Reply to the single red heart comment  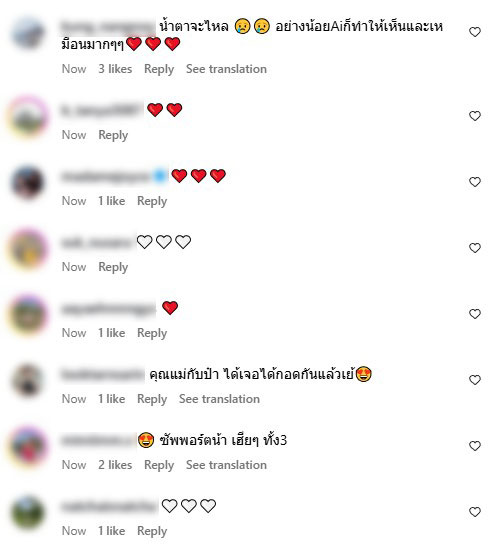click(x=152, y=333)
